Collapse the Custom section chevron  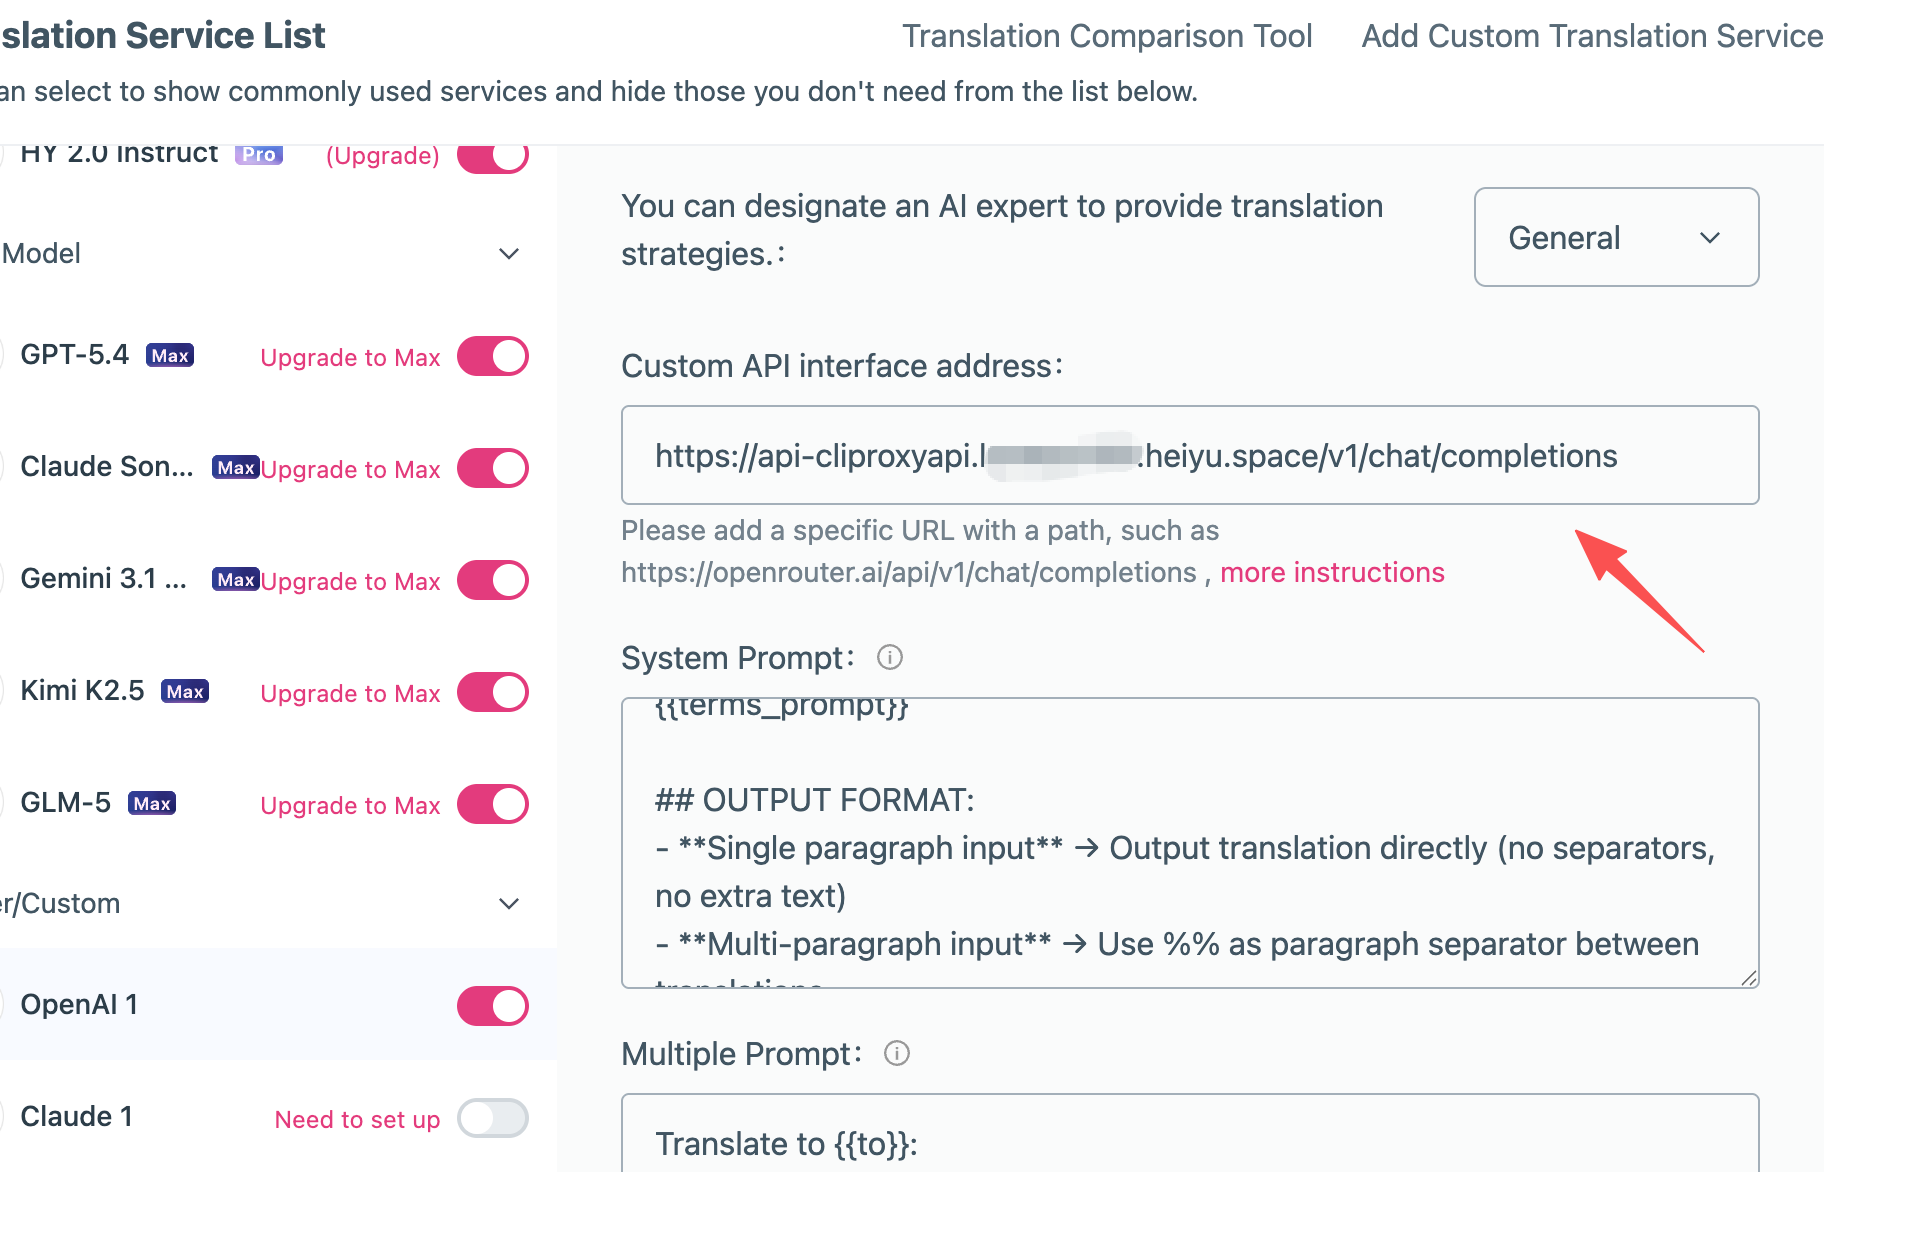(x=509, y=904)
